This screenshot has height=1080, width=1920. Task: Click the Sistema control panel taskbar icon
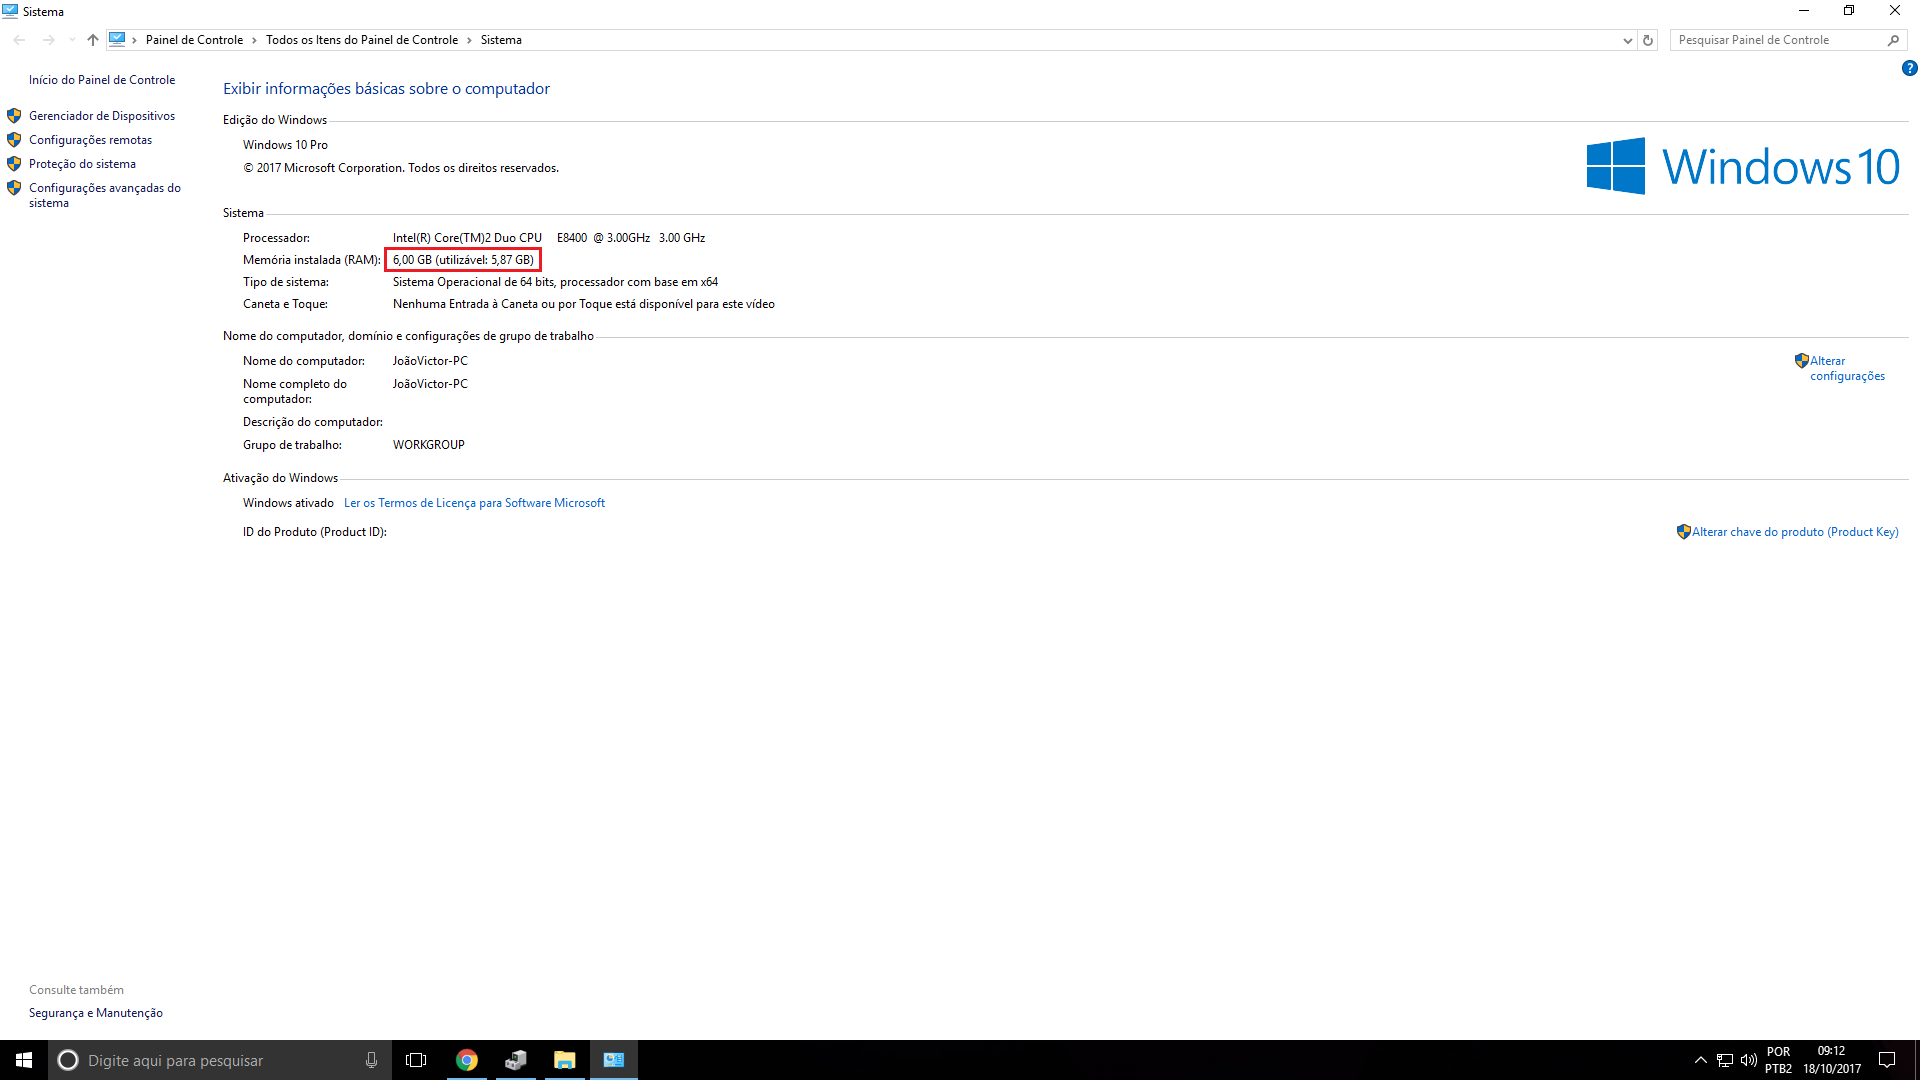[x=614, y=1060]
